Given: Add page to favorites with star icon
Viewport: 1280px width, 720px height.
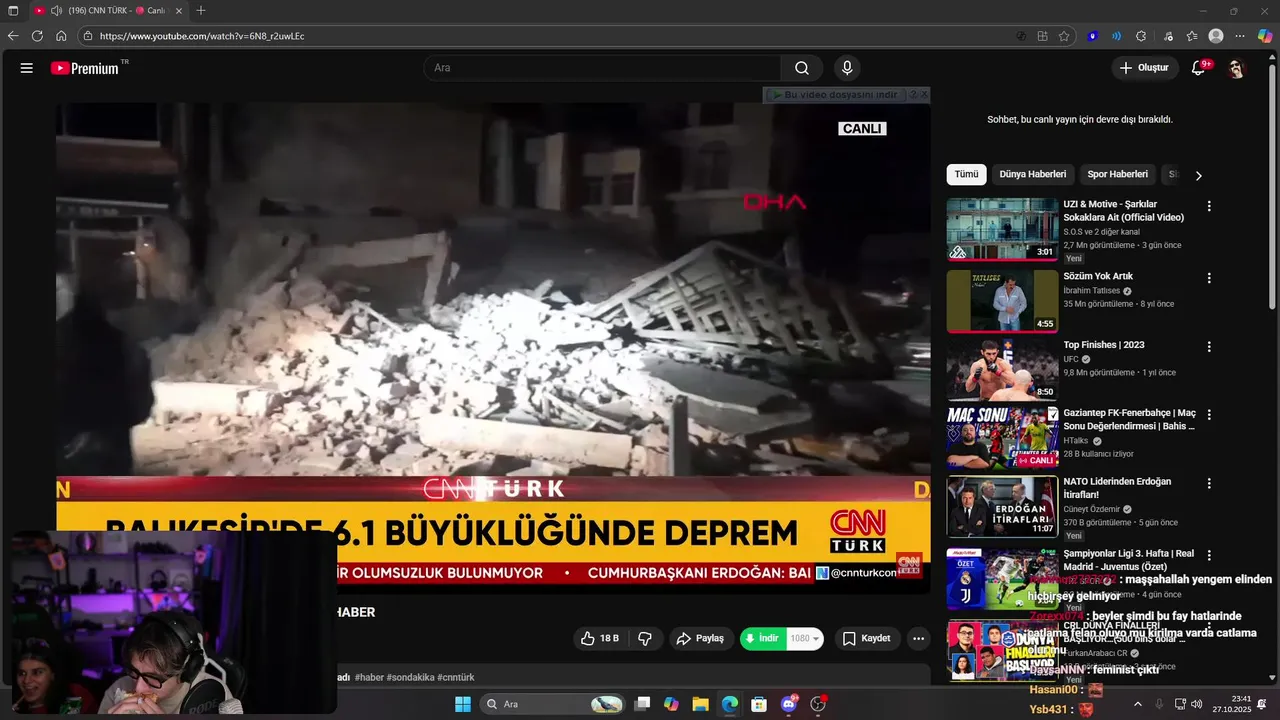Looking at the screenshot, I should pos(1064,36).
